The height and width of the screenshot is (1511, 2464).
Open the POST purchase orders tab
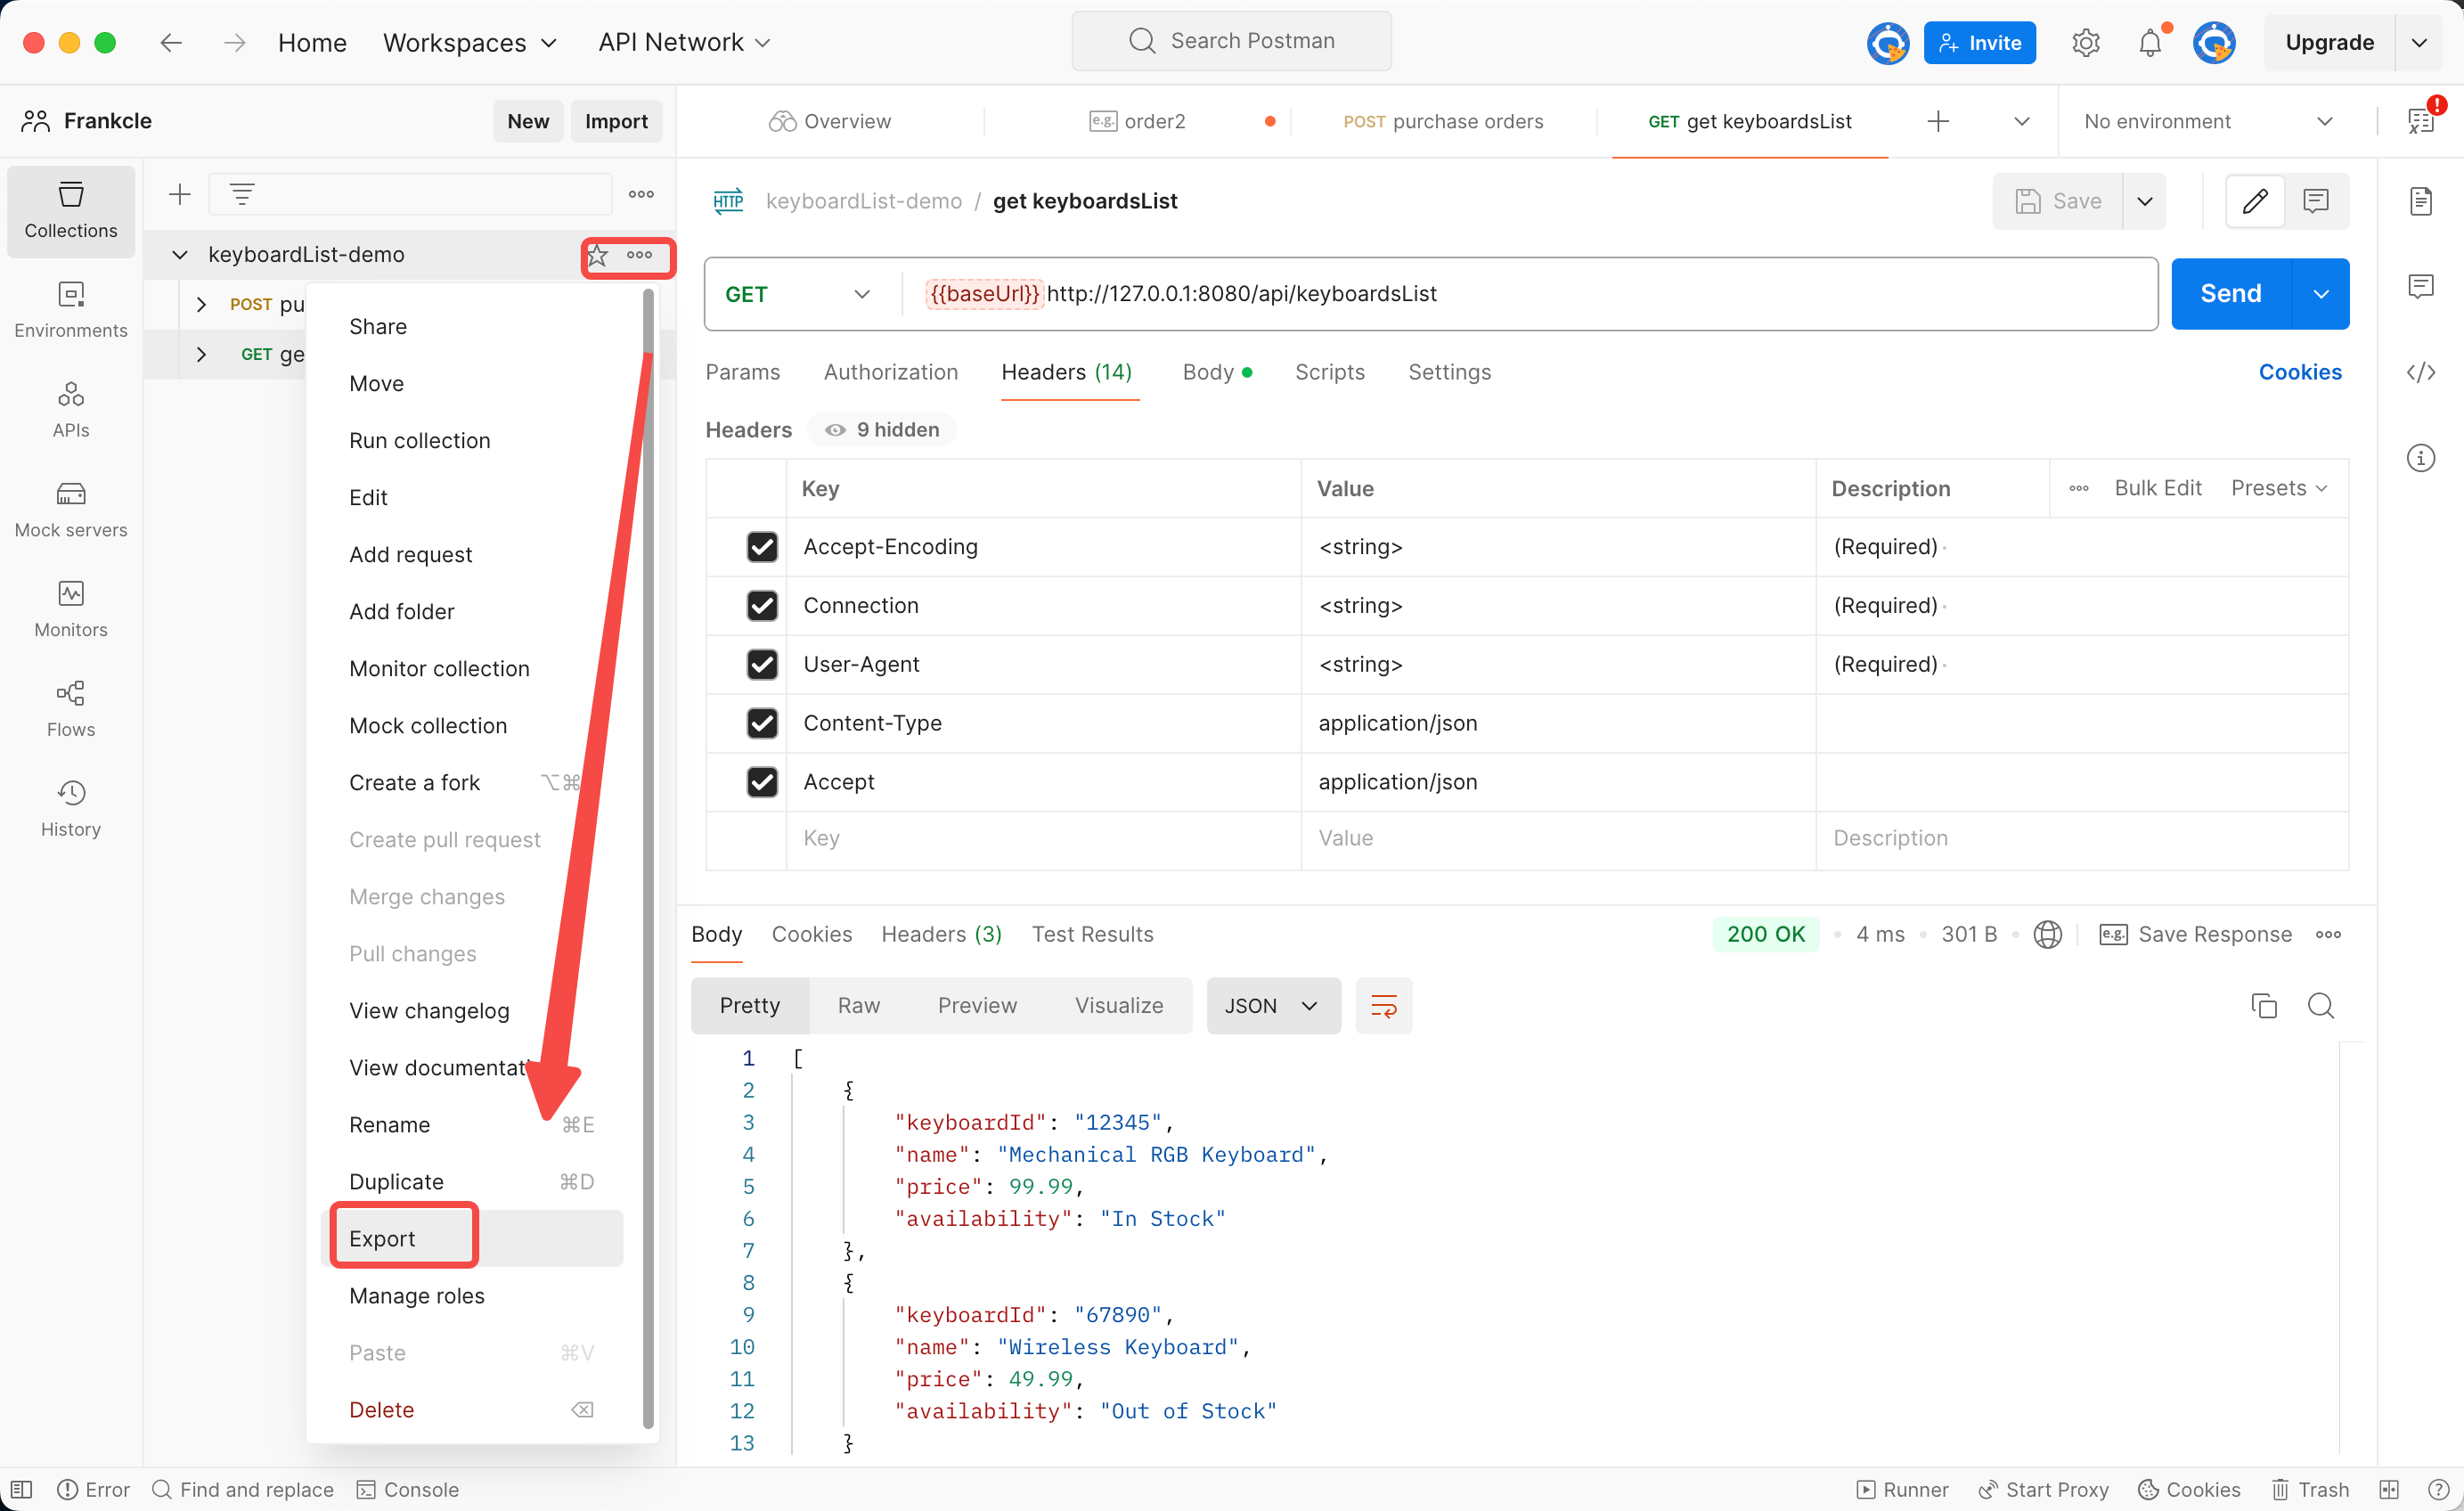click(x=1443, y=121)
